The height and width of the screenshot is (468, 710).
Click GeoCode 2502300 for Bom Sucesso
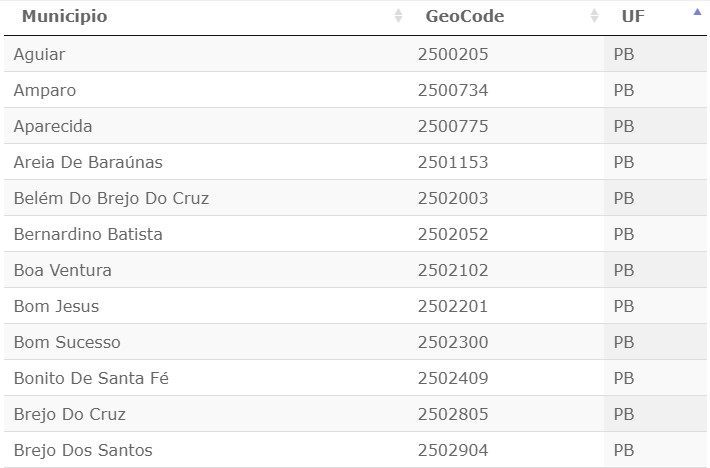[453, 342]
